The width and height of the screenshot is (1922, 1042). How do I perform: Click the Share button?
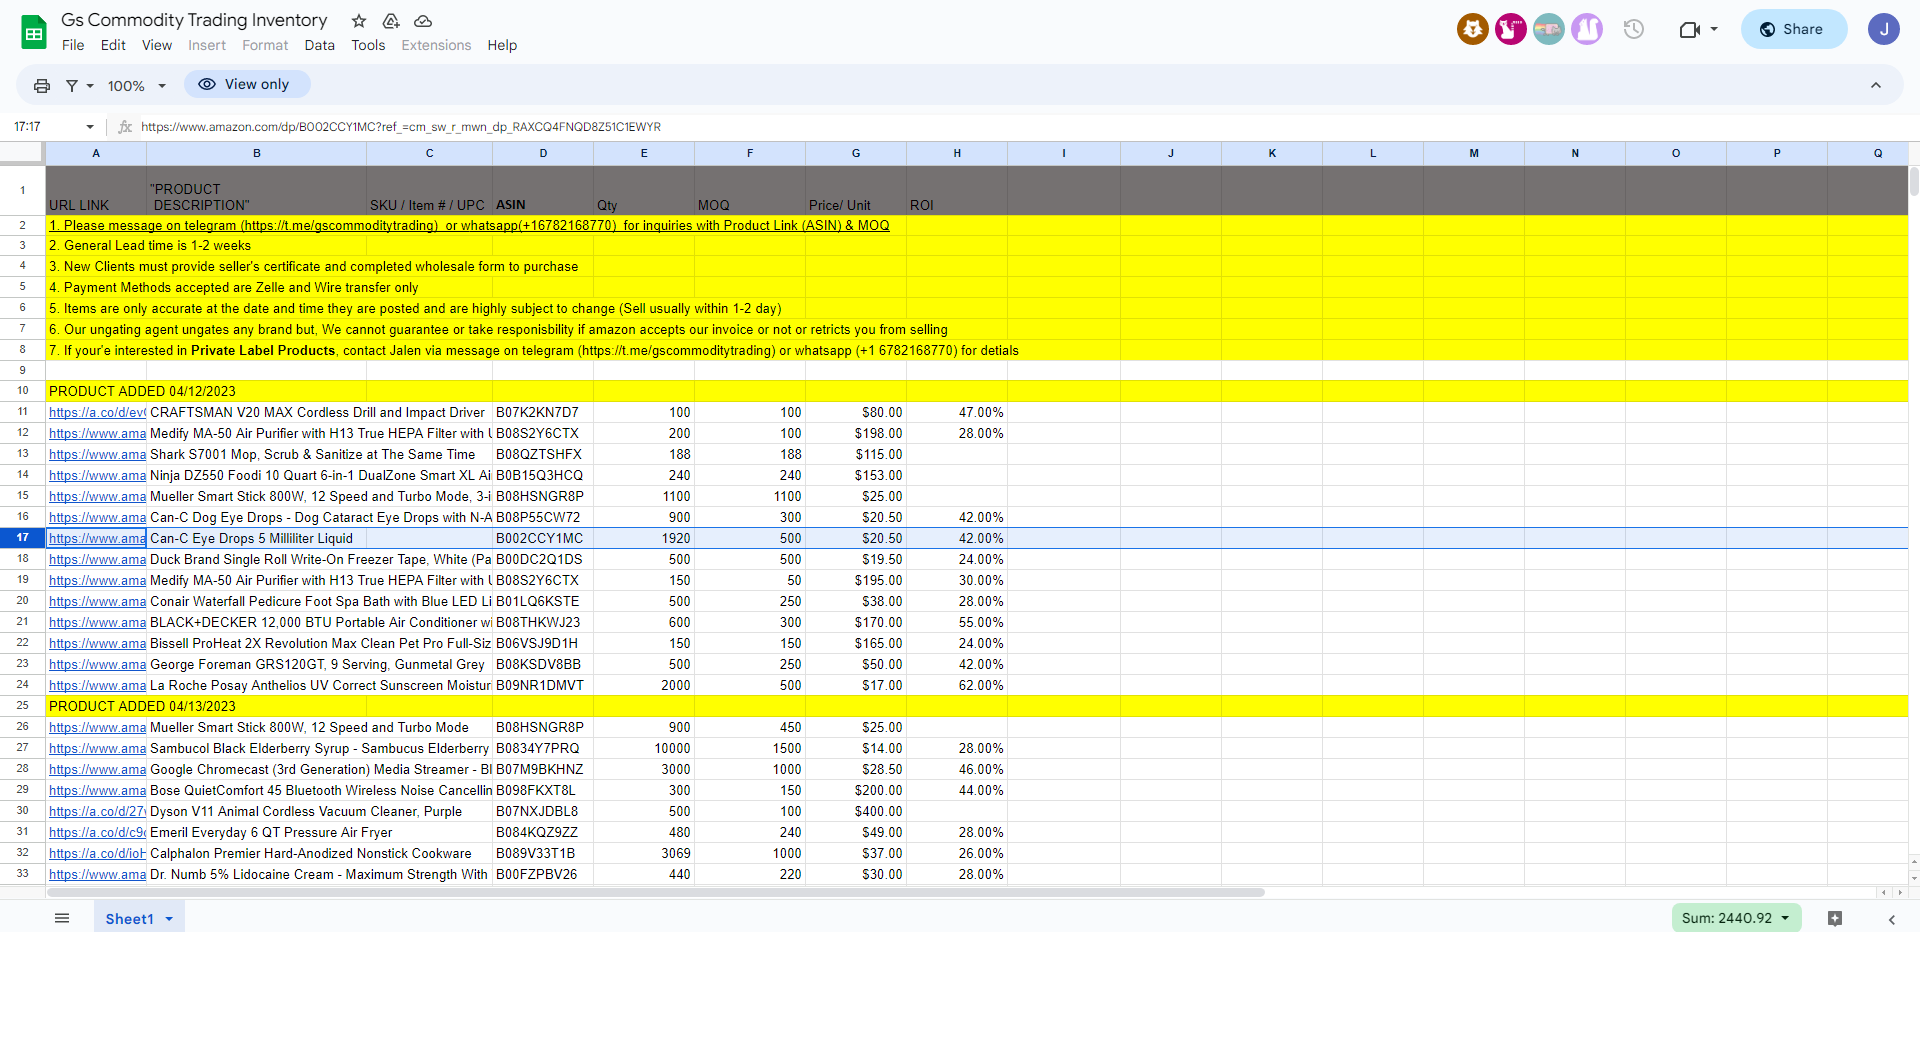1794,29
